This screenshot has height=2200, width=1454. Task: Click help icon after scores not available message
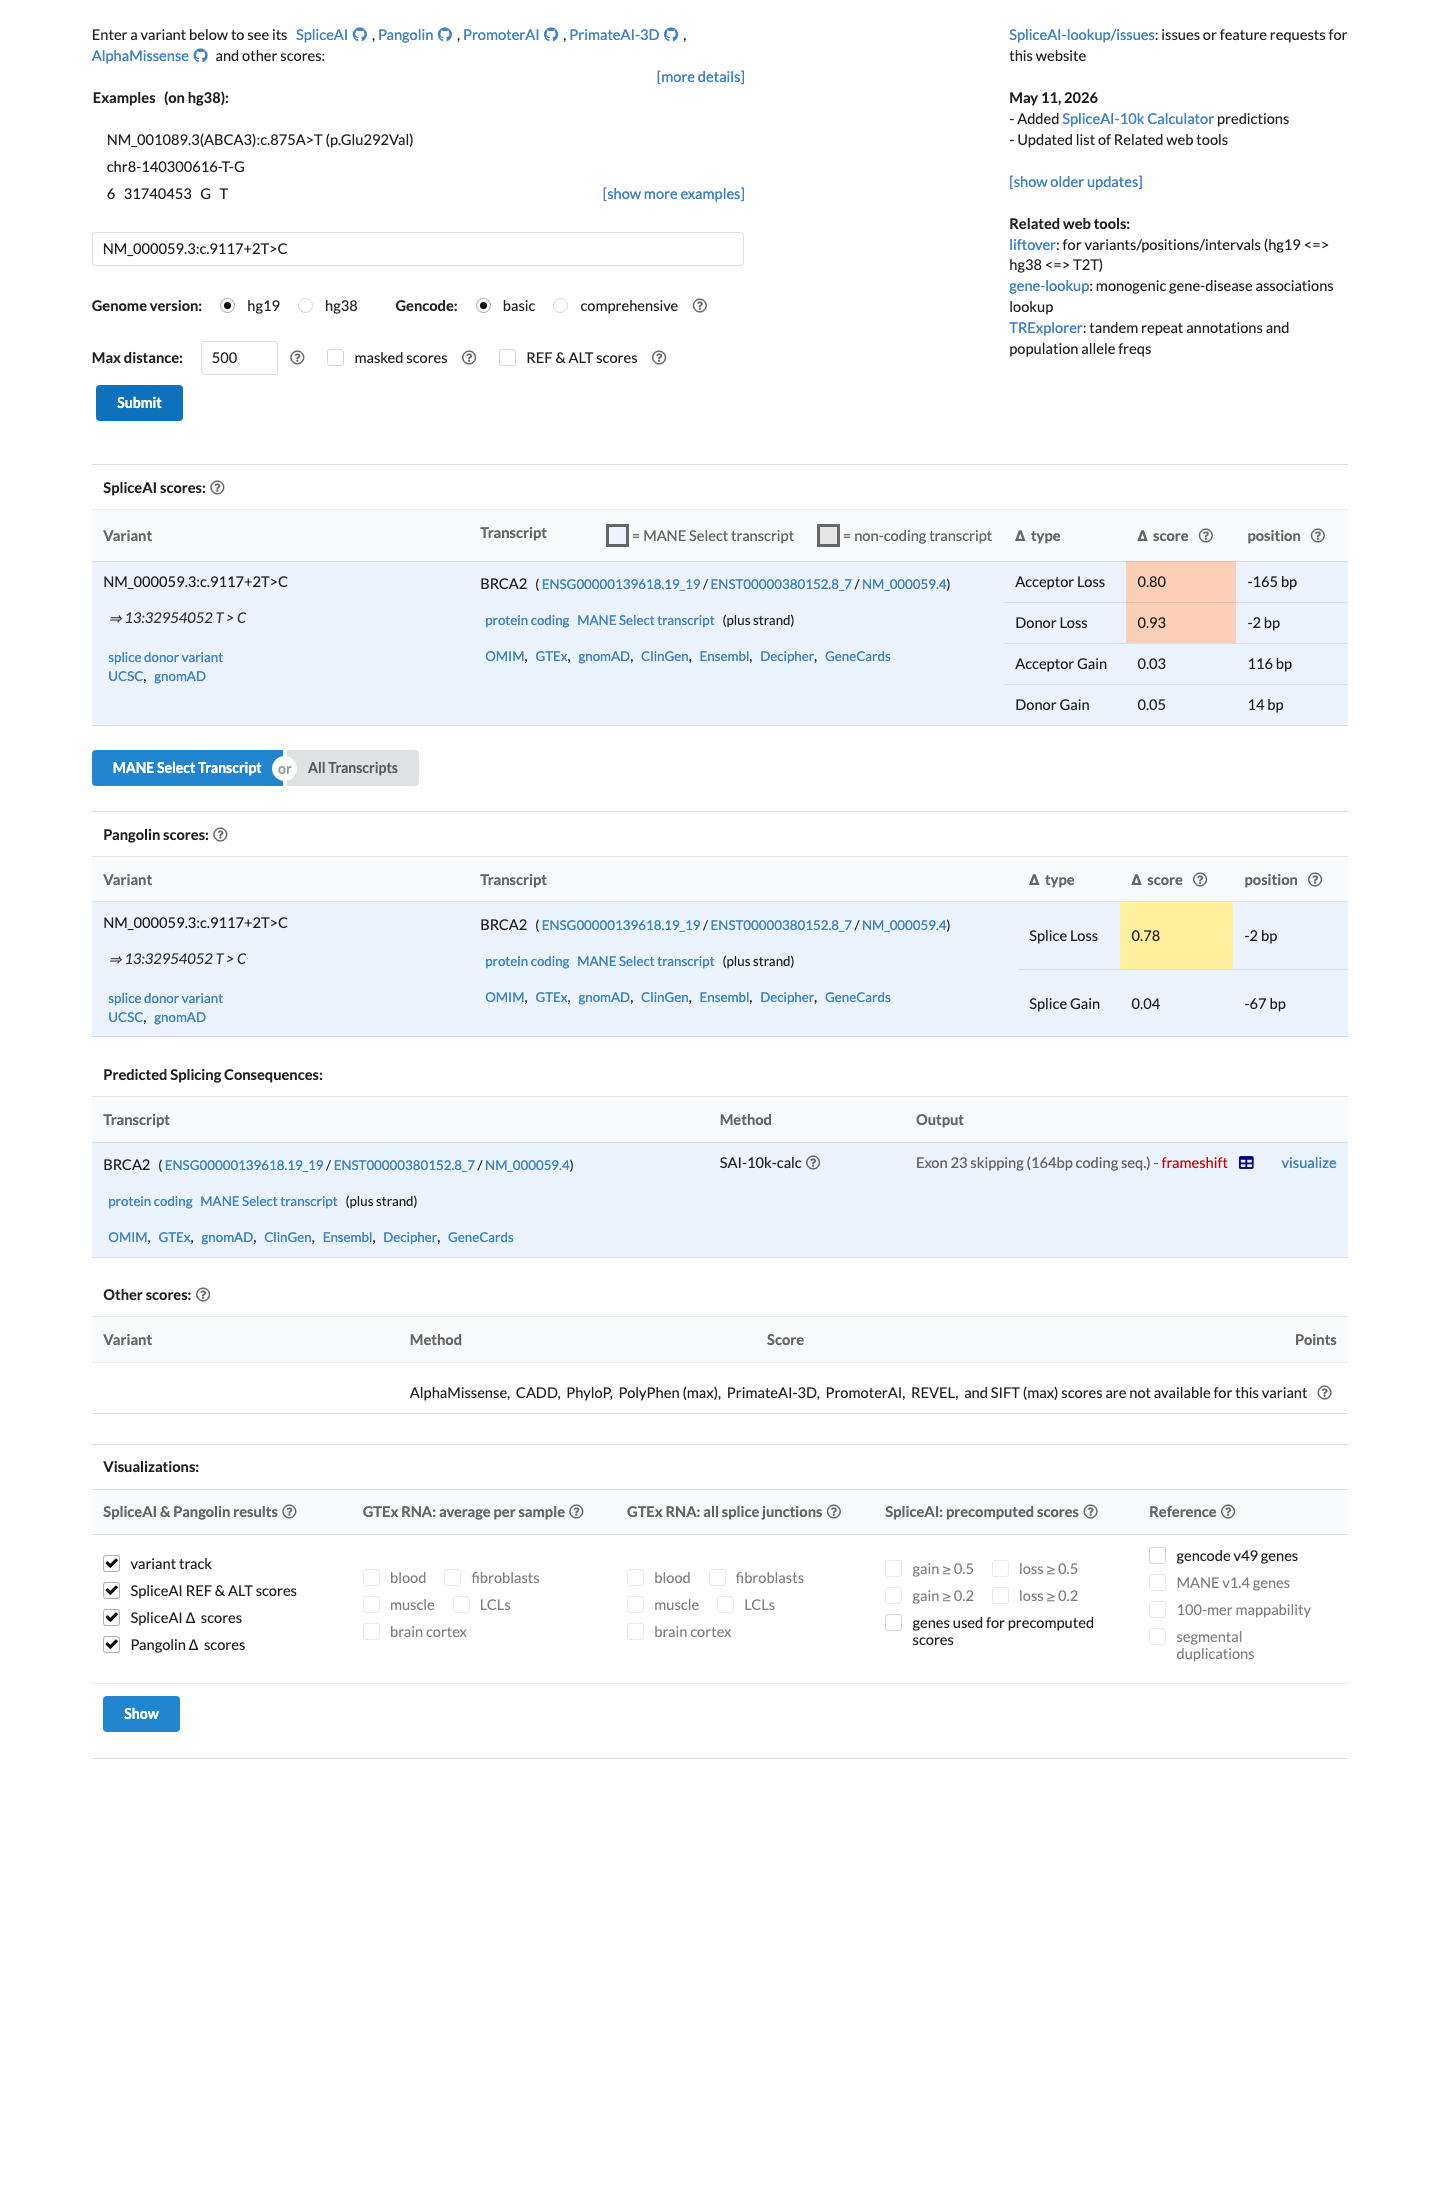click(x=1324, y=1393)
